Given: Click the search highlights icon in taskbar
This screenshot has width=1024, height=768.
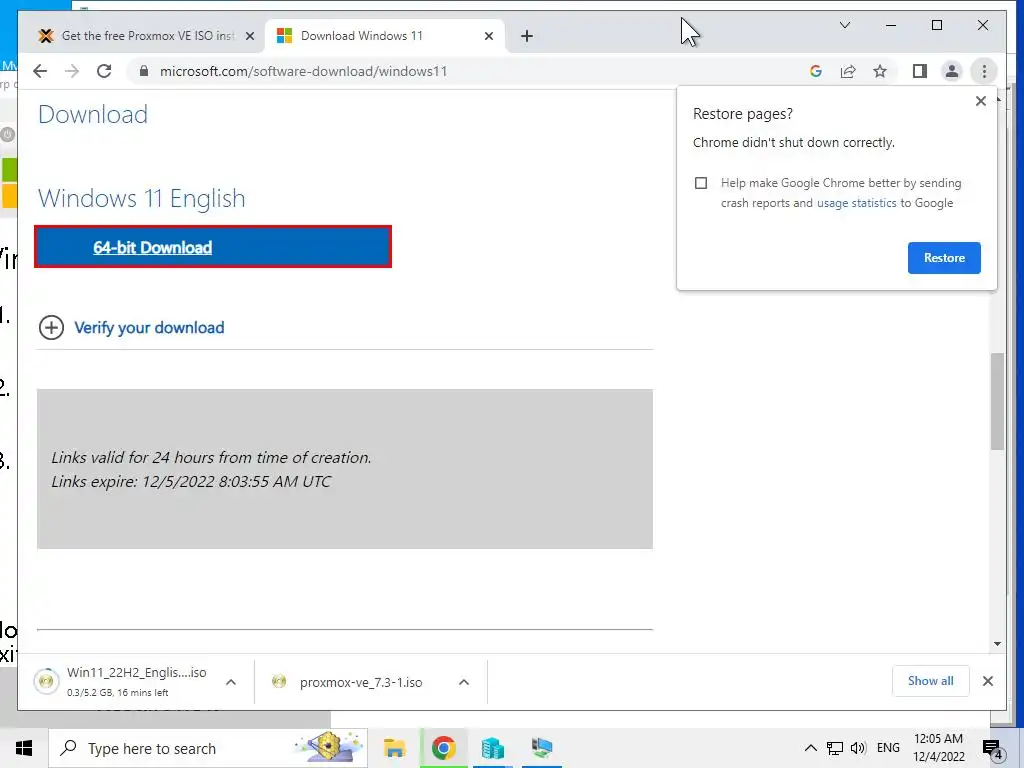Looking at the screenshot, I should [x=329, y=748].
